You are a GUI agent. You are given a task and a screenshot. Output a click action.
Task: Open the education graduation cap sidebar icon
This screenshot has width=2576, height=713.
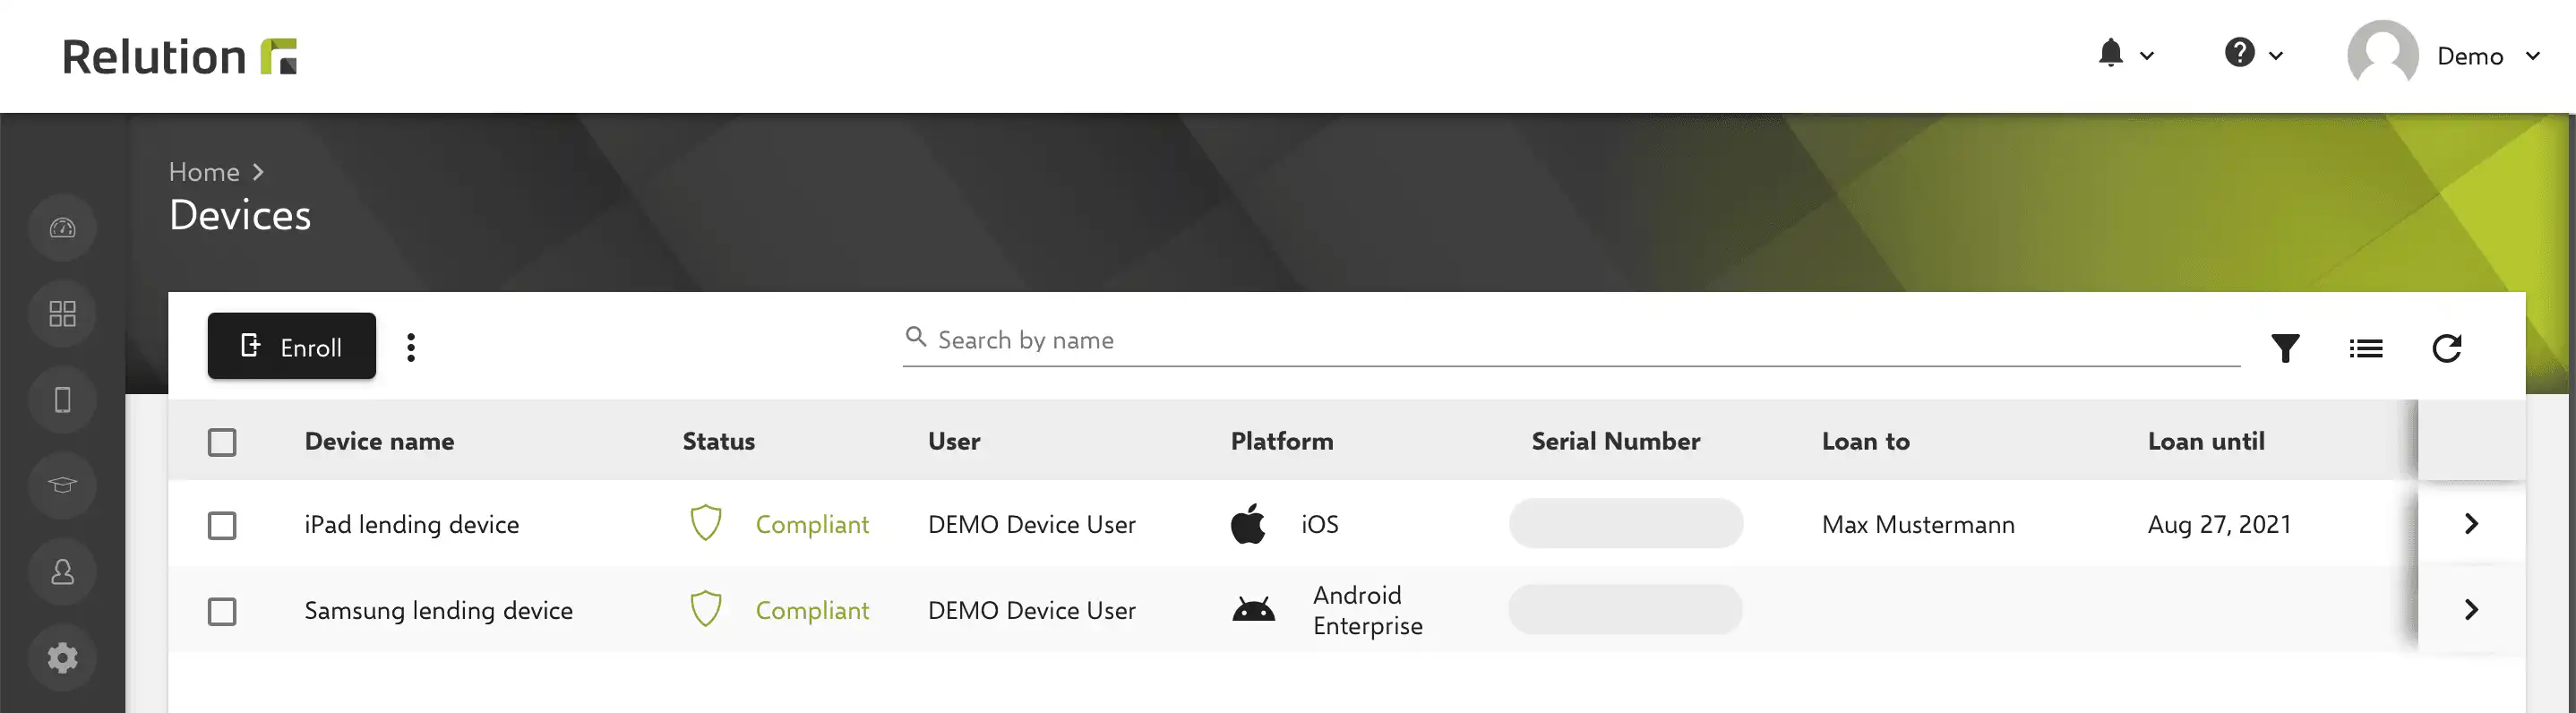click(x=62, y=486)
